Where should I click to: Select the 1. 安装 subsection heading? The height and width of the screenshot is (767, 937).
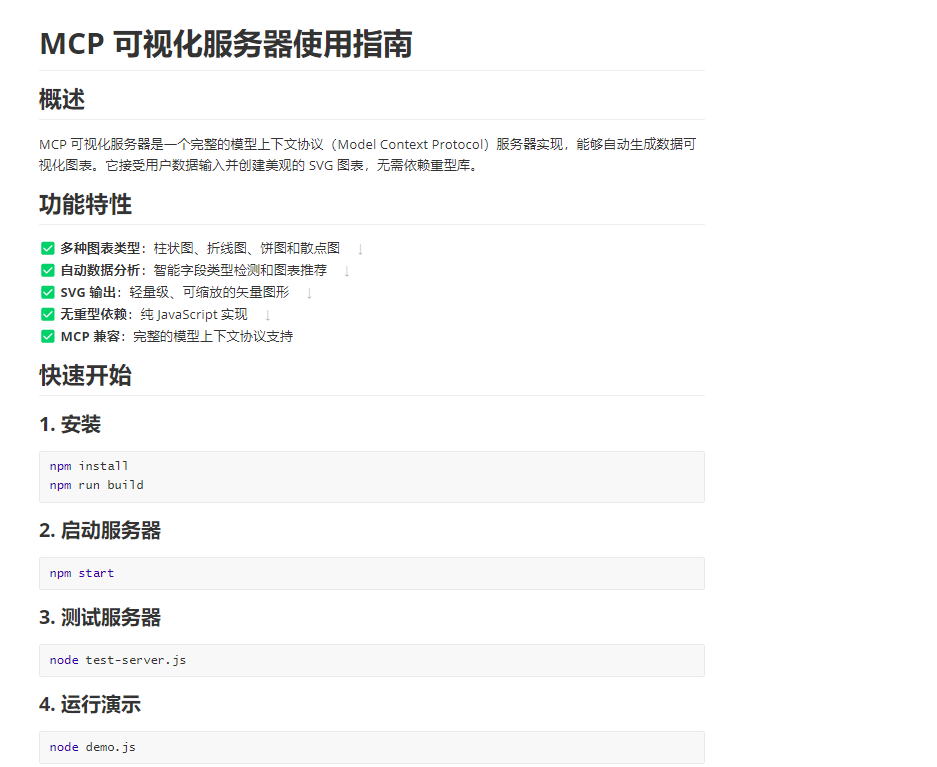(x=69, y=424)
